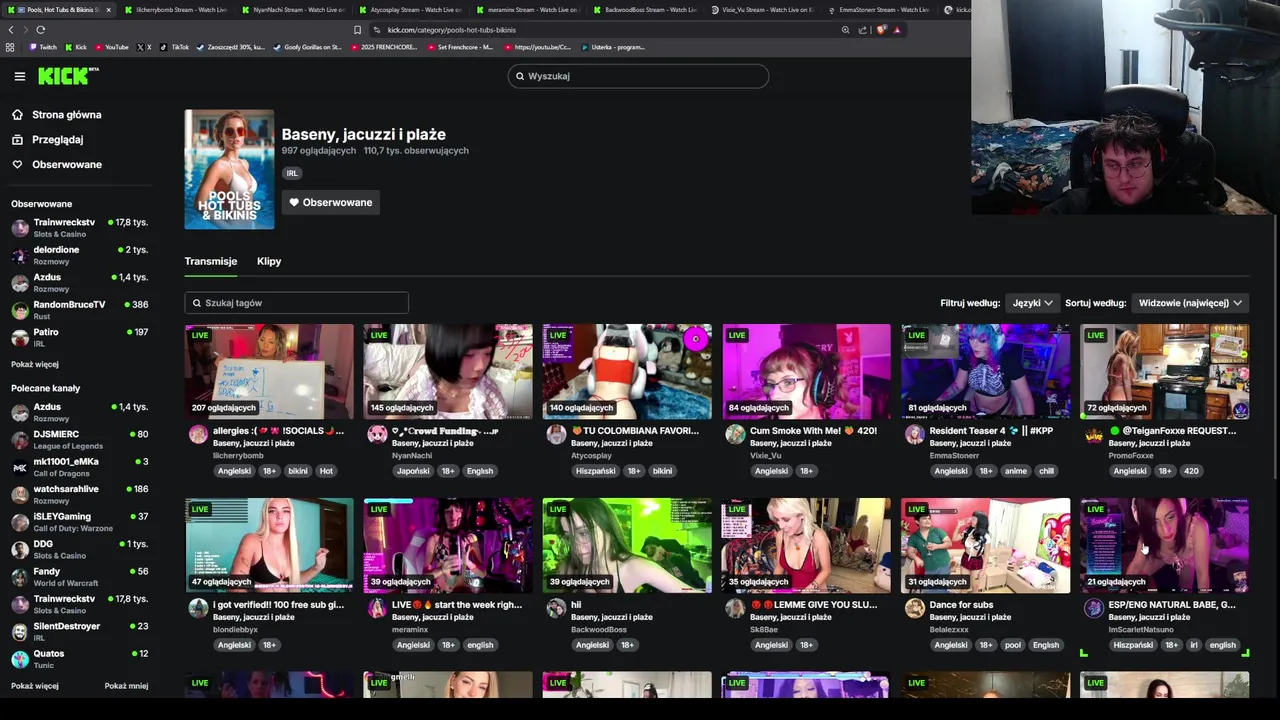Click the KICK logo
The height and width of the screenshot is (720, 1280).
pos(68,76)
